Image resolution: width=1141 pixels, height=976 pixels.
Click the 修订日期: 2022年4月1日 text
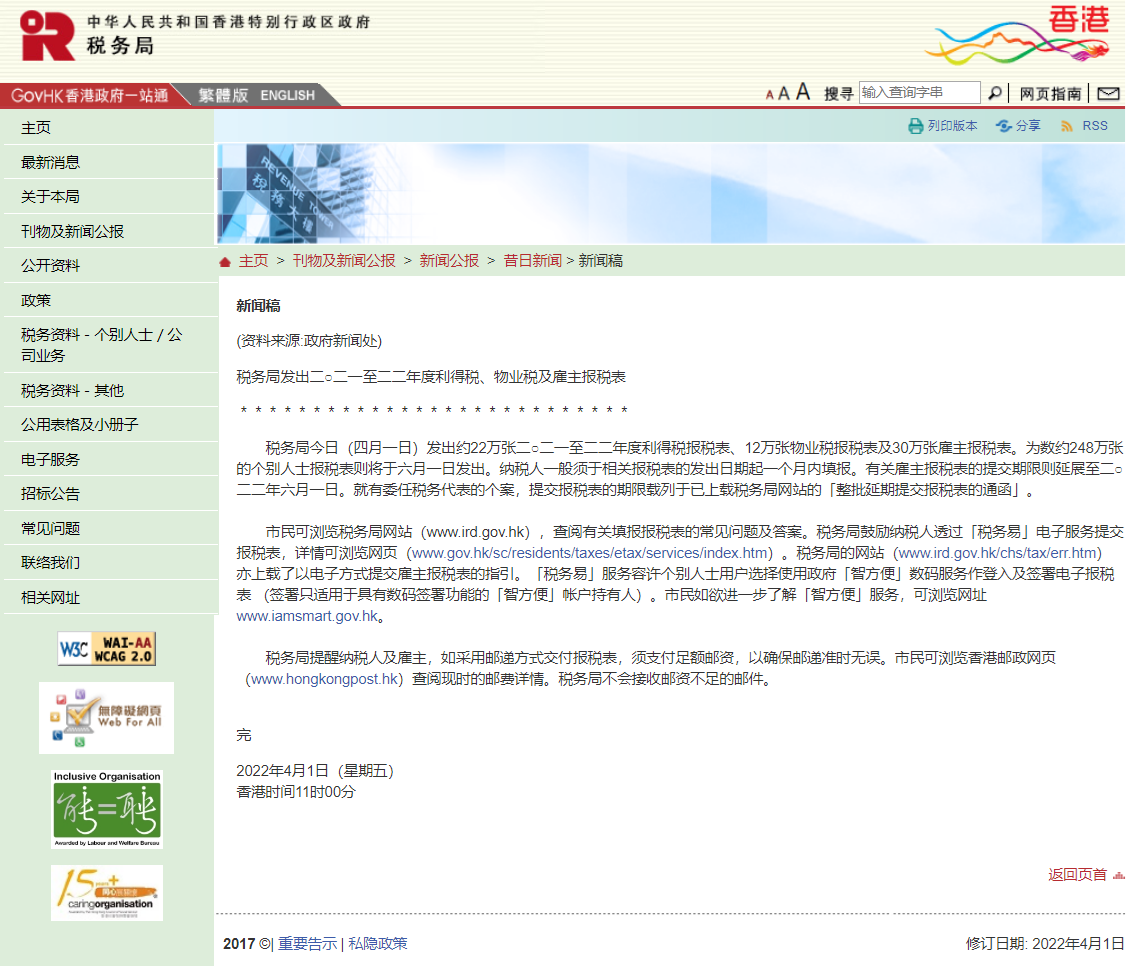[1045, 944]
